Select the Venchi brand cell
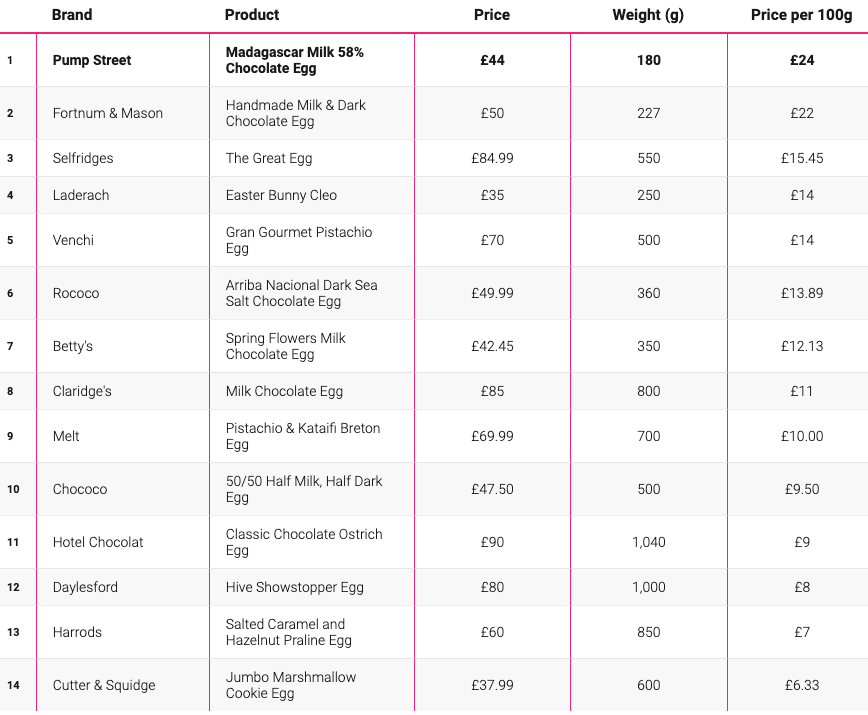 tap(123, 240)
